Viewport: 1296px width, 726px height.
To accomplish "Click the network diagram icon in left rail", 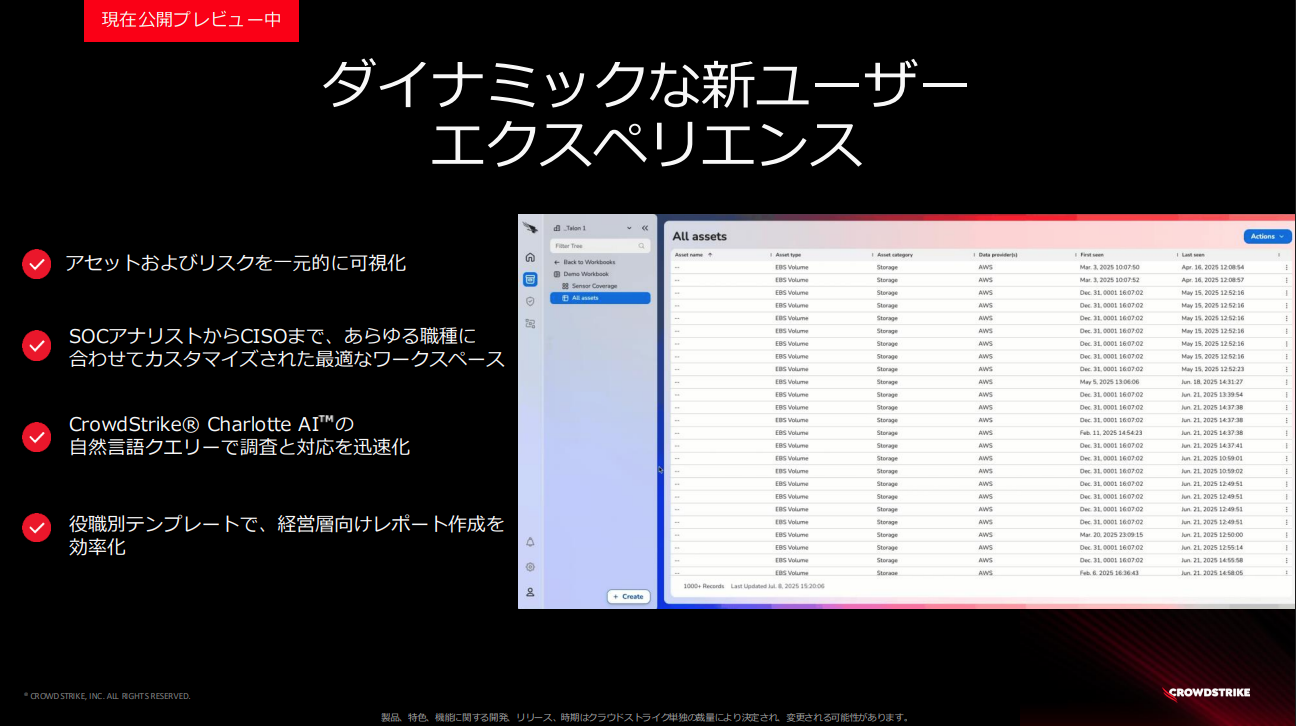I will pyautogui.click(x=530, y=323).
